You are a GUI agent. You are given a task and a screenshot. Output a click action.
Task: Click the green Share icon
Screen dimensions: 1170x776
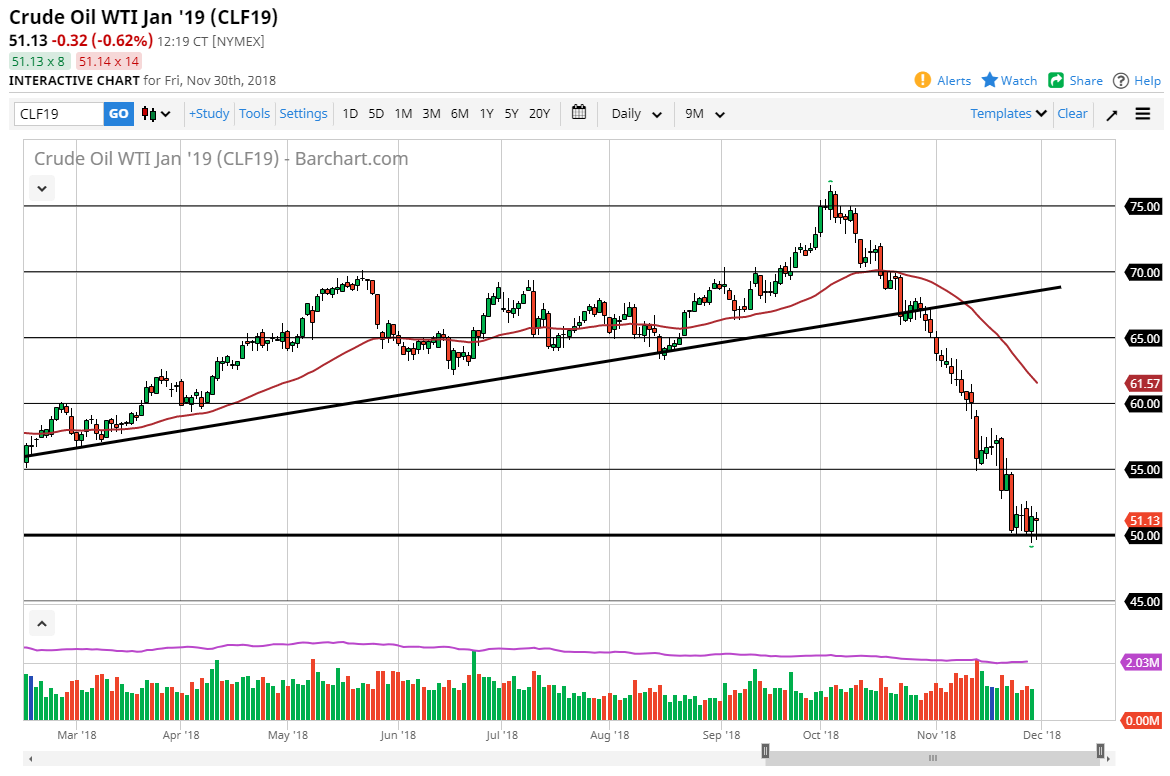1056,80
